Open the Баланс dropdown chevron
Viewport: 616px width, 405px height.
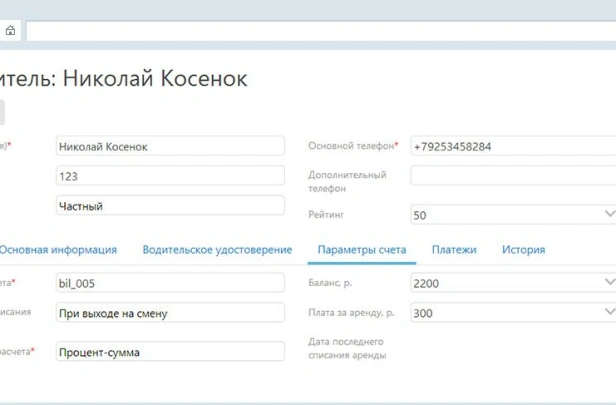point(609,283)
